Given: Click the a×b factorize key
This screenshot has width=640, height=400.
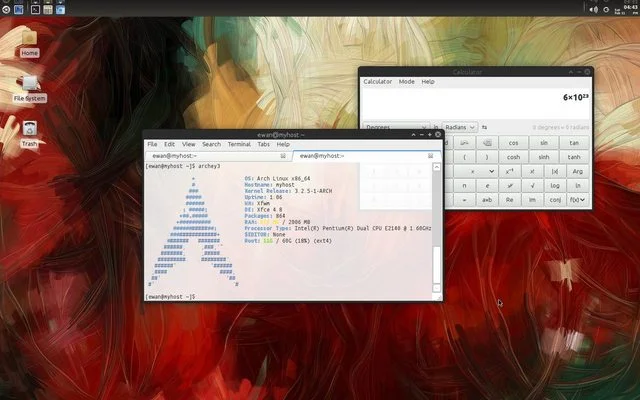Looking at the screenshot, I should pos(487,200).
